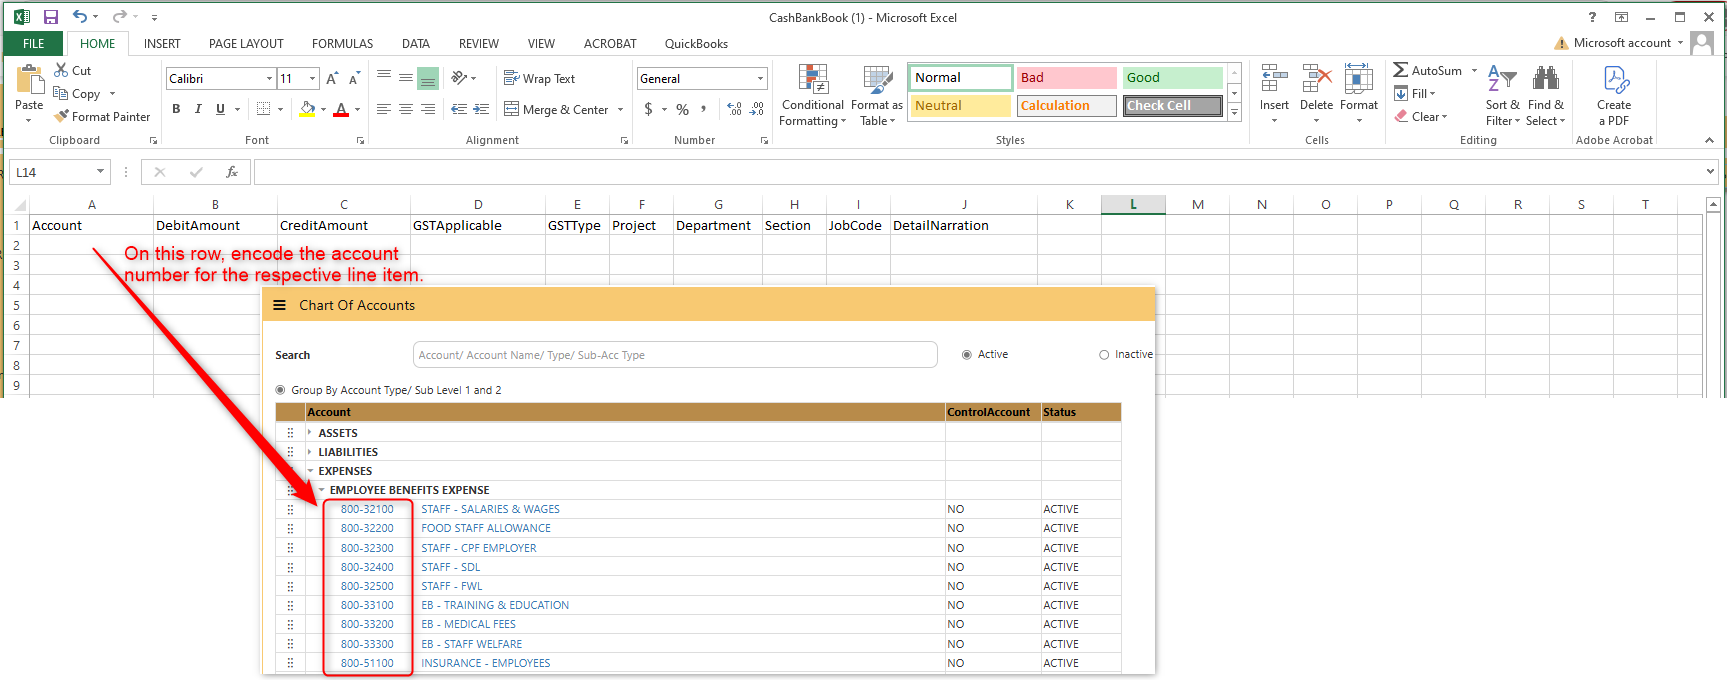
Task: Click the Borders icon
Action: pyautogui.click(x=264, y=109)
